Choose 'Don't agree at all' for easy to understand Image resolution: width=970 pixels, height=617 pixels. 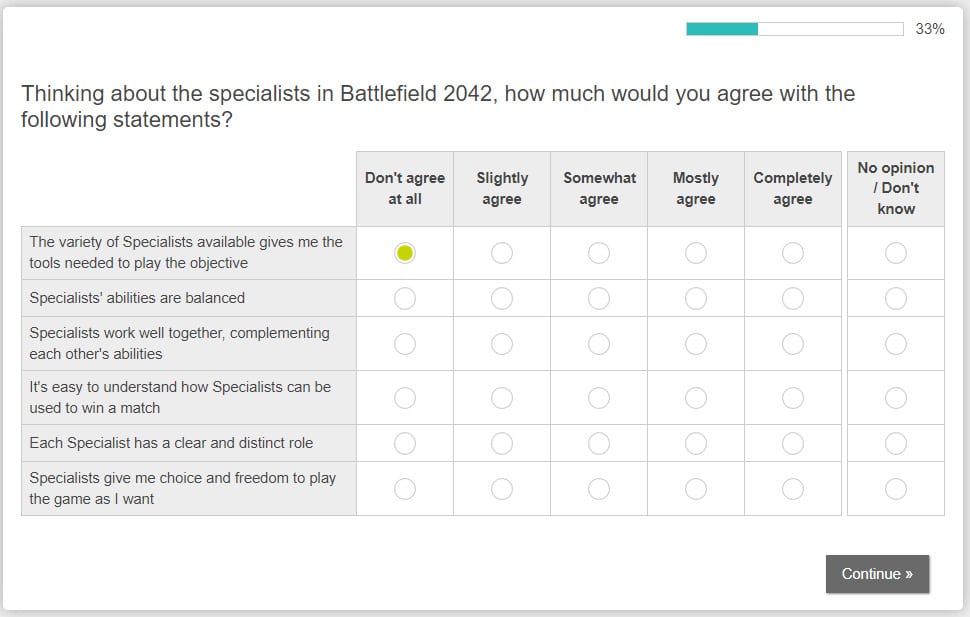[x=405, y=397]
